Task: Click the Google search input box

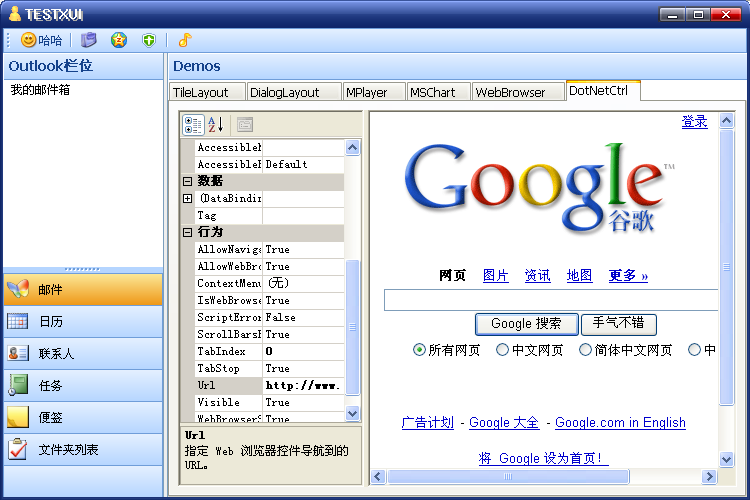Action: point(551,300)
